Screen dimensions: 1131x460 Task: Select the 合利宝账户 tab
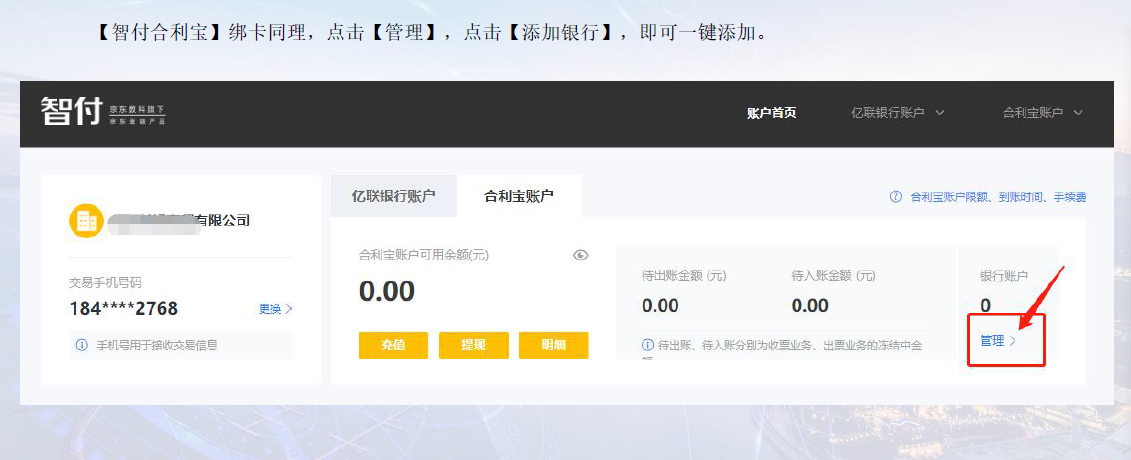[x=518, y=196]
